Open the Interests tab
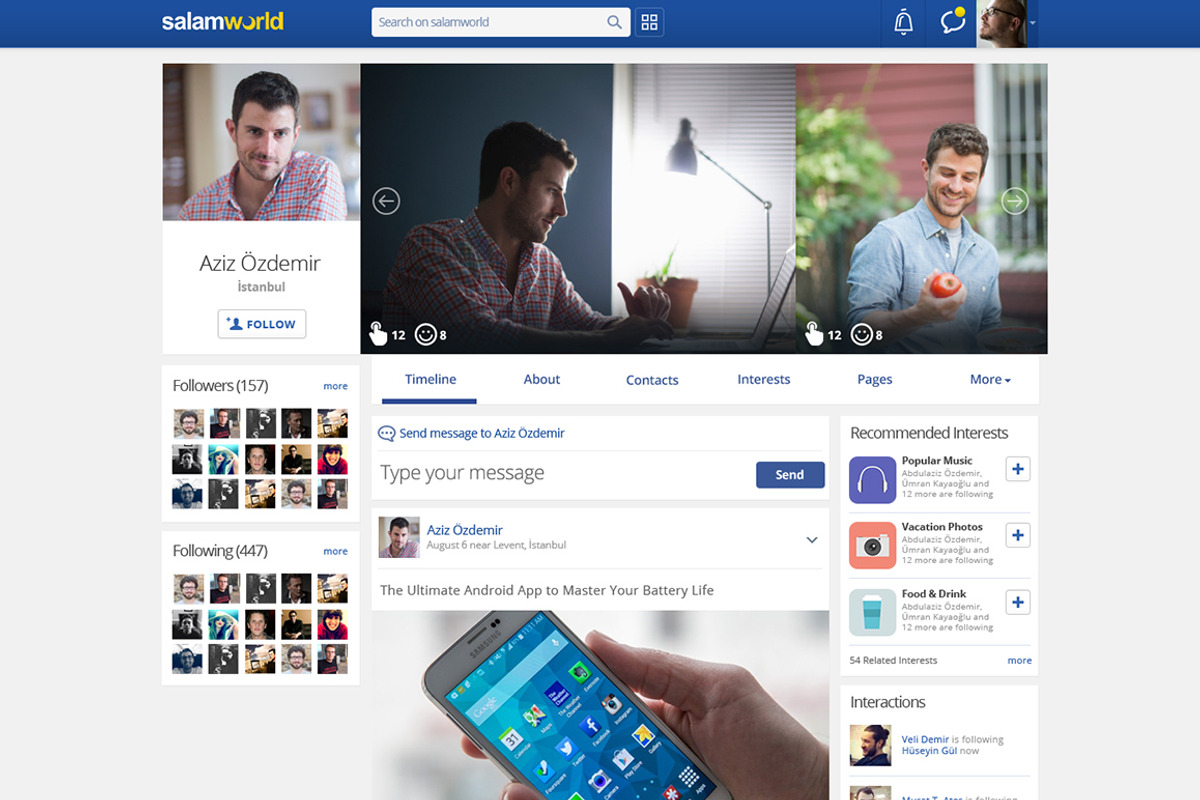The image size is (1200, 800). pyautogui.click(x=764, y=379)
